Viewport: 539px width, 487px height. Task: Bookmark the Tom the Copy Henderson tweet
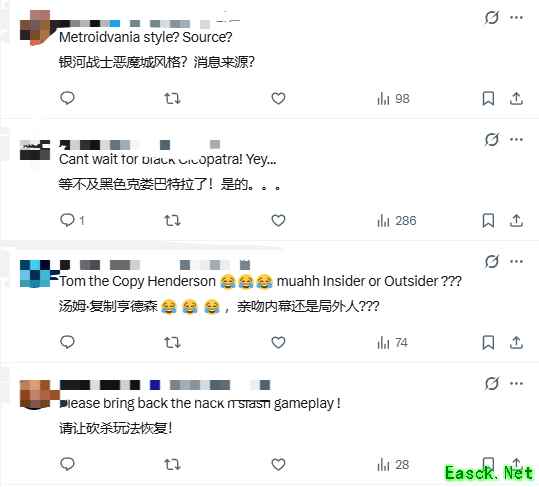[x=488, y=342]
